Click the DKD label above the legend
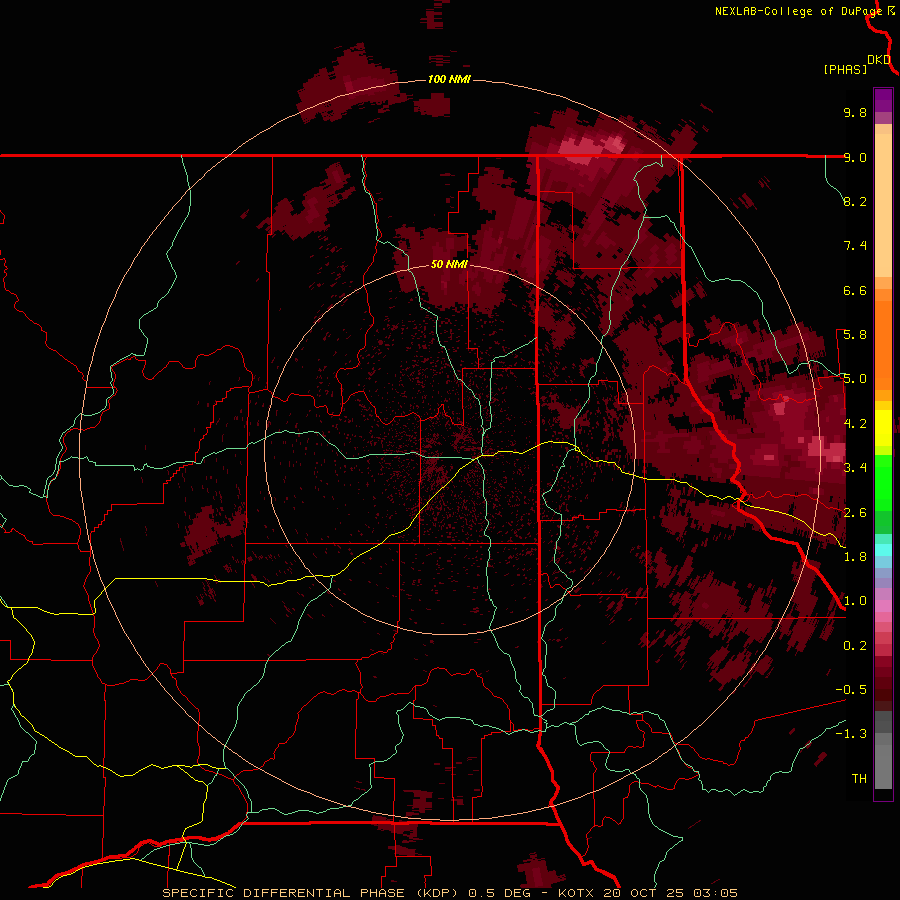This screenshot has width=900, height=900. 879,59
